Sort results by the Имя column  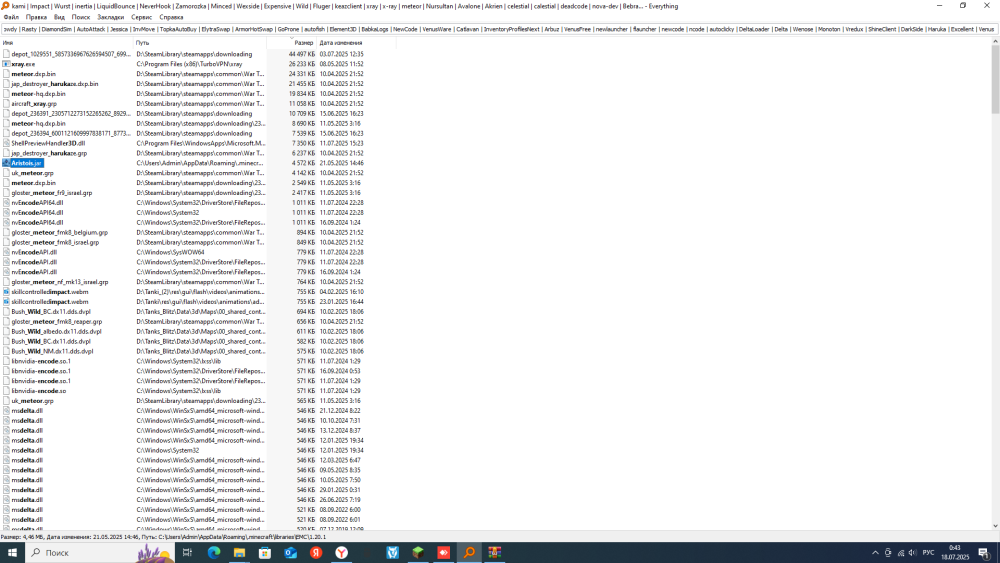(66, 43)
